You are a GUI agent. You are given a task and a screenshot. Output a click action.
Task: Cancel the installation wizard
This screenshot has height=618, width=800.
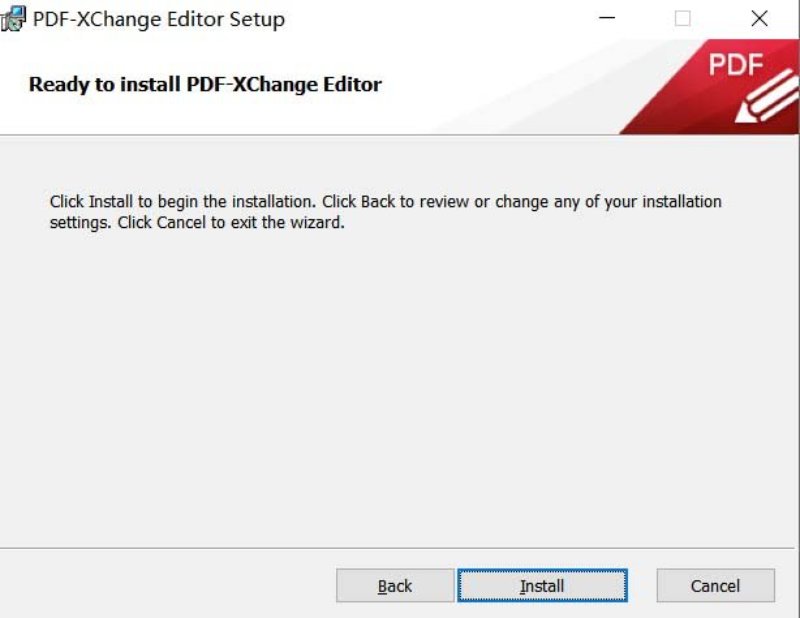pos(714,586)
